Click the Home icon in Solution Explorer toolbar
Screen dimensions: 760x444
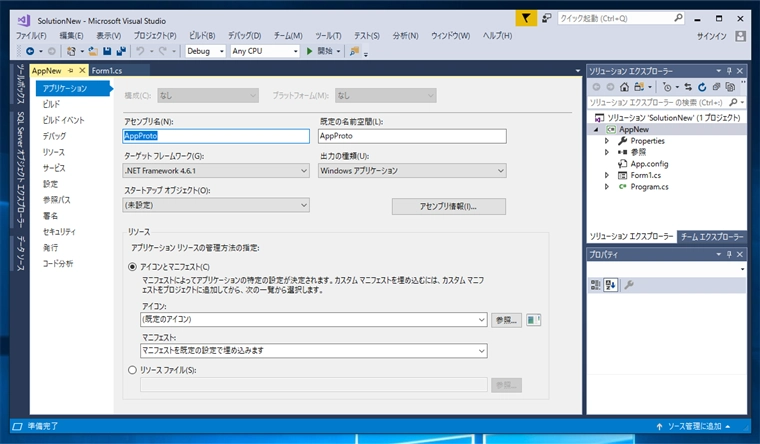click(624, 87)
